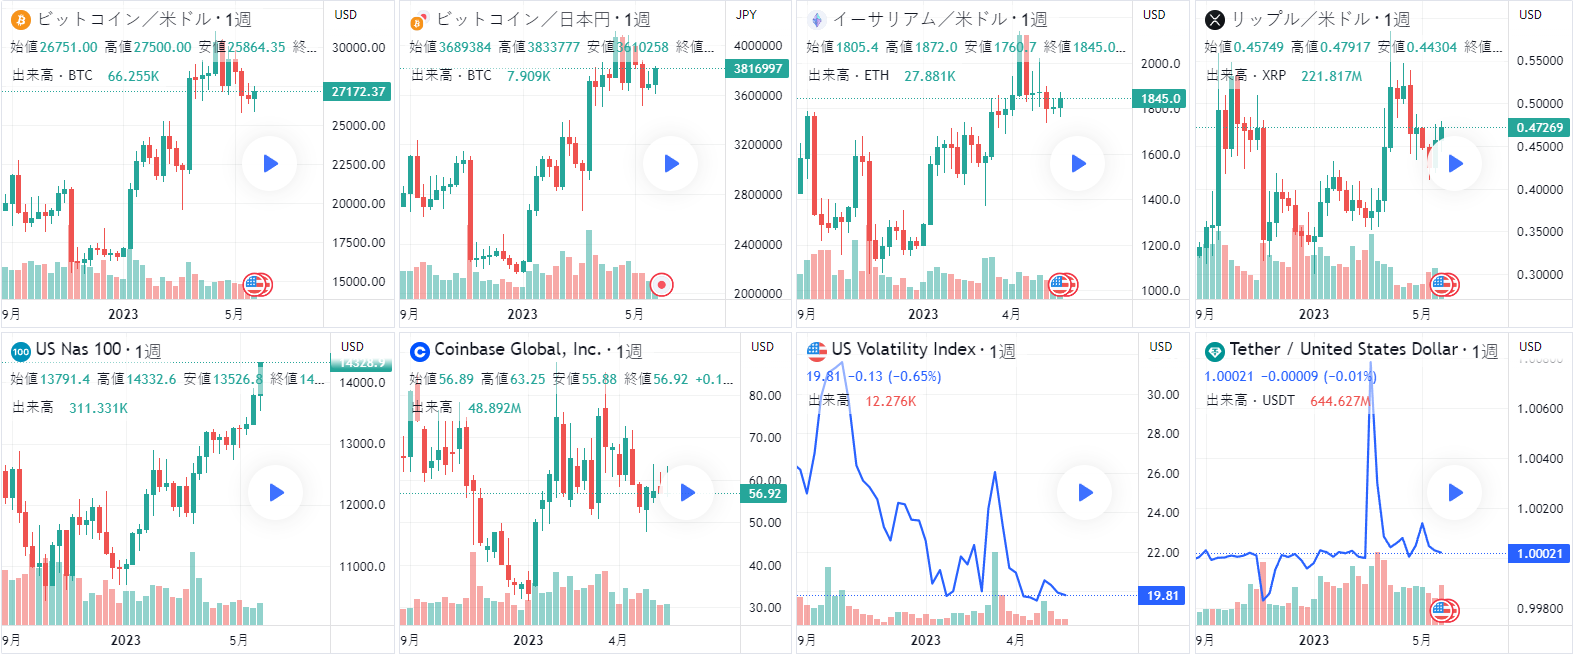1575x655 pixels.
Task: Click the Tether logo icon
Action: (x=1215, y=351)
